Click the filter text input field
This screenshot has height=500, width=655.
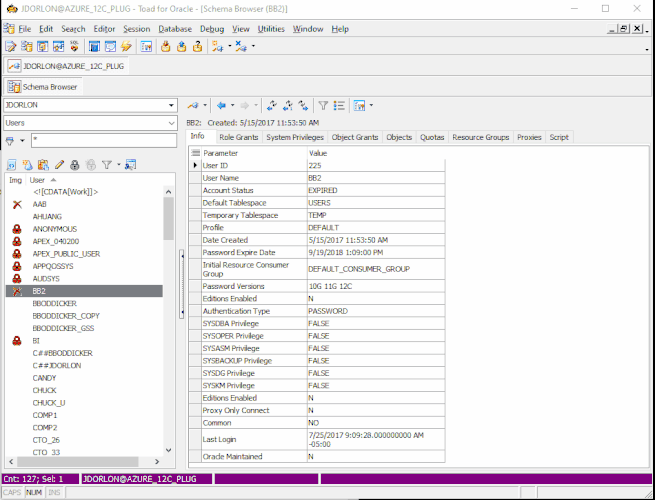(104, 140)
